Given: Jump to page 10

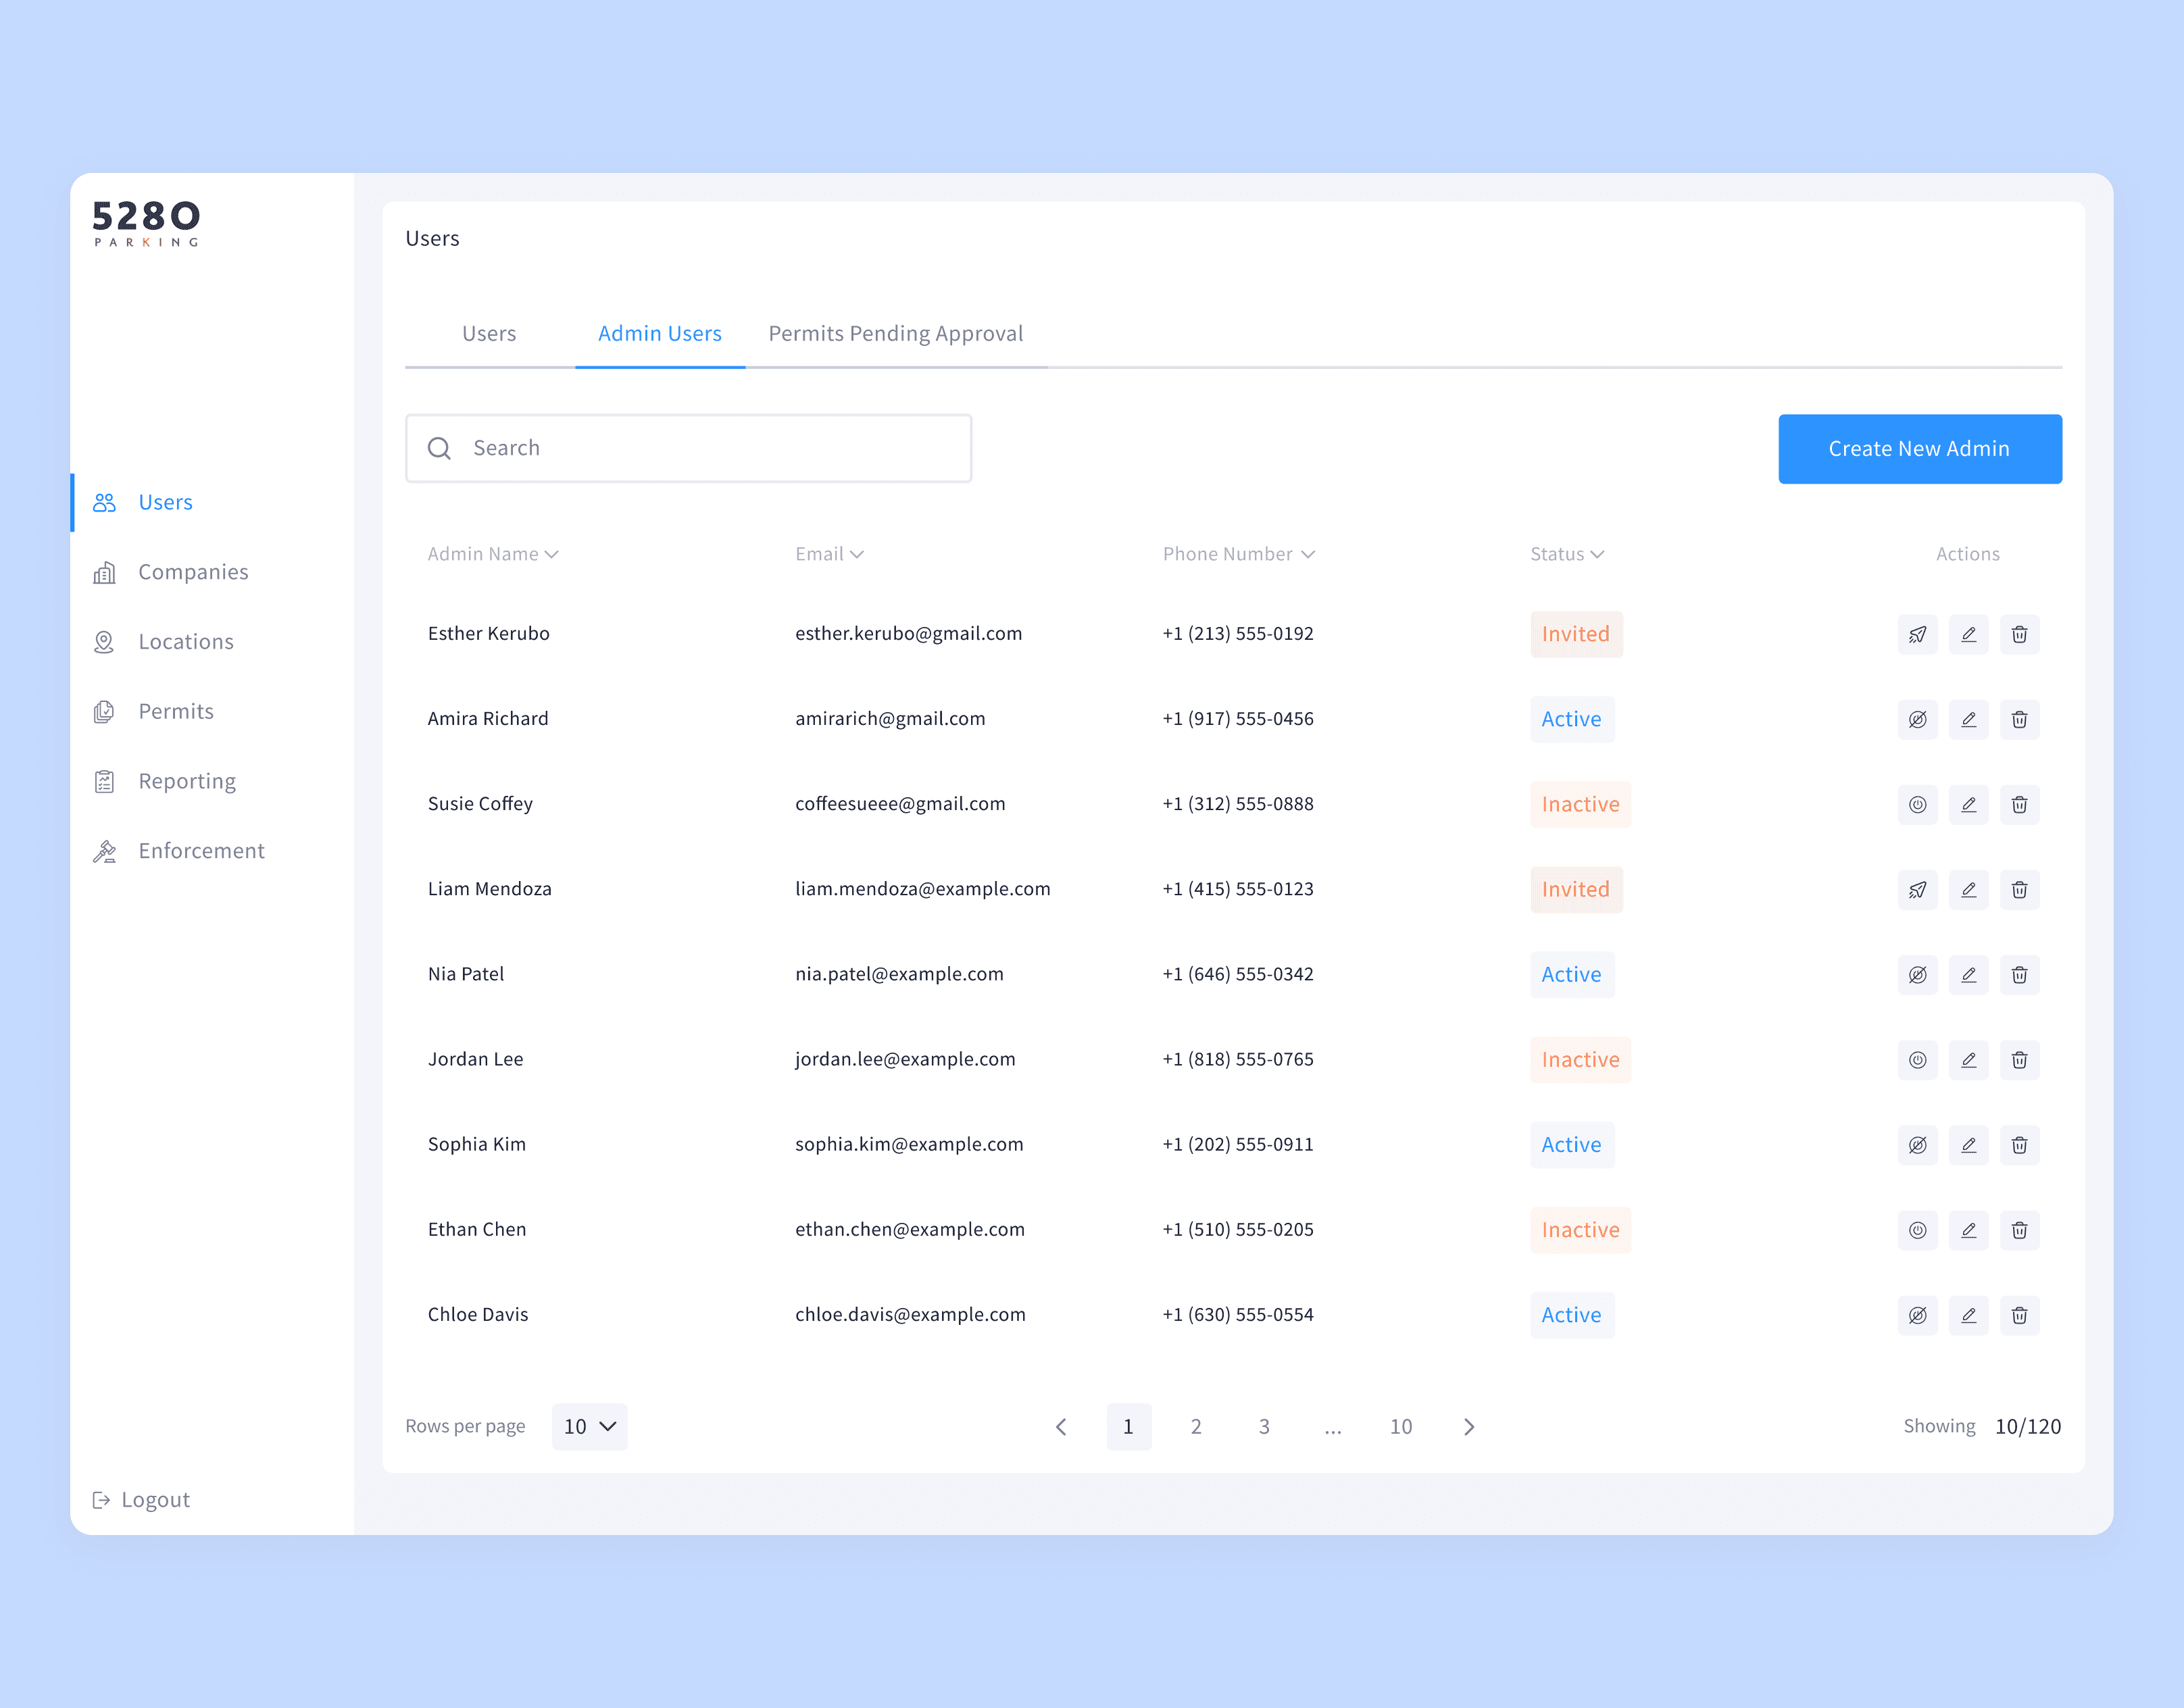Looking at the screenshot, I should [1401, 1427].
